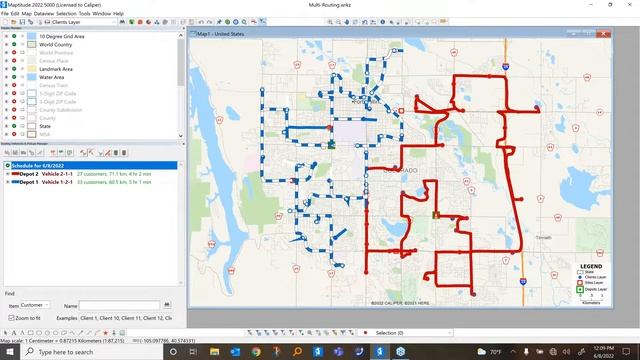640x360 pixels.
Task: Open the Edit menu
Action: [15, 13]
